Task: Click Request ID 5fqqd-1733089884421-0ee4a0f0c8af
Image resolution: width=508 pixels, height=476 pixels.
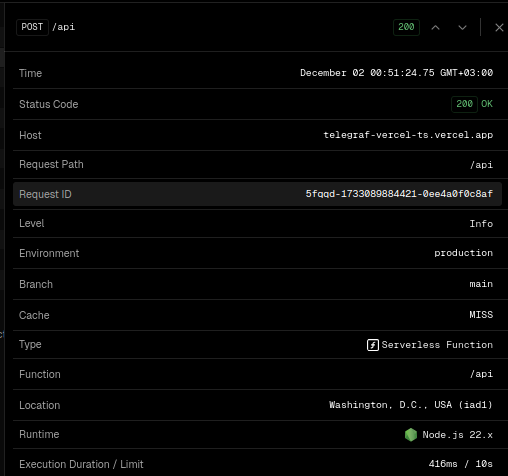Action: point(399,194)
